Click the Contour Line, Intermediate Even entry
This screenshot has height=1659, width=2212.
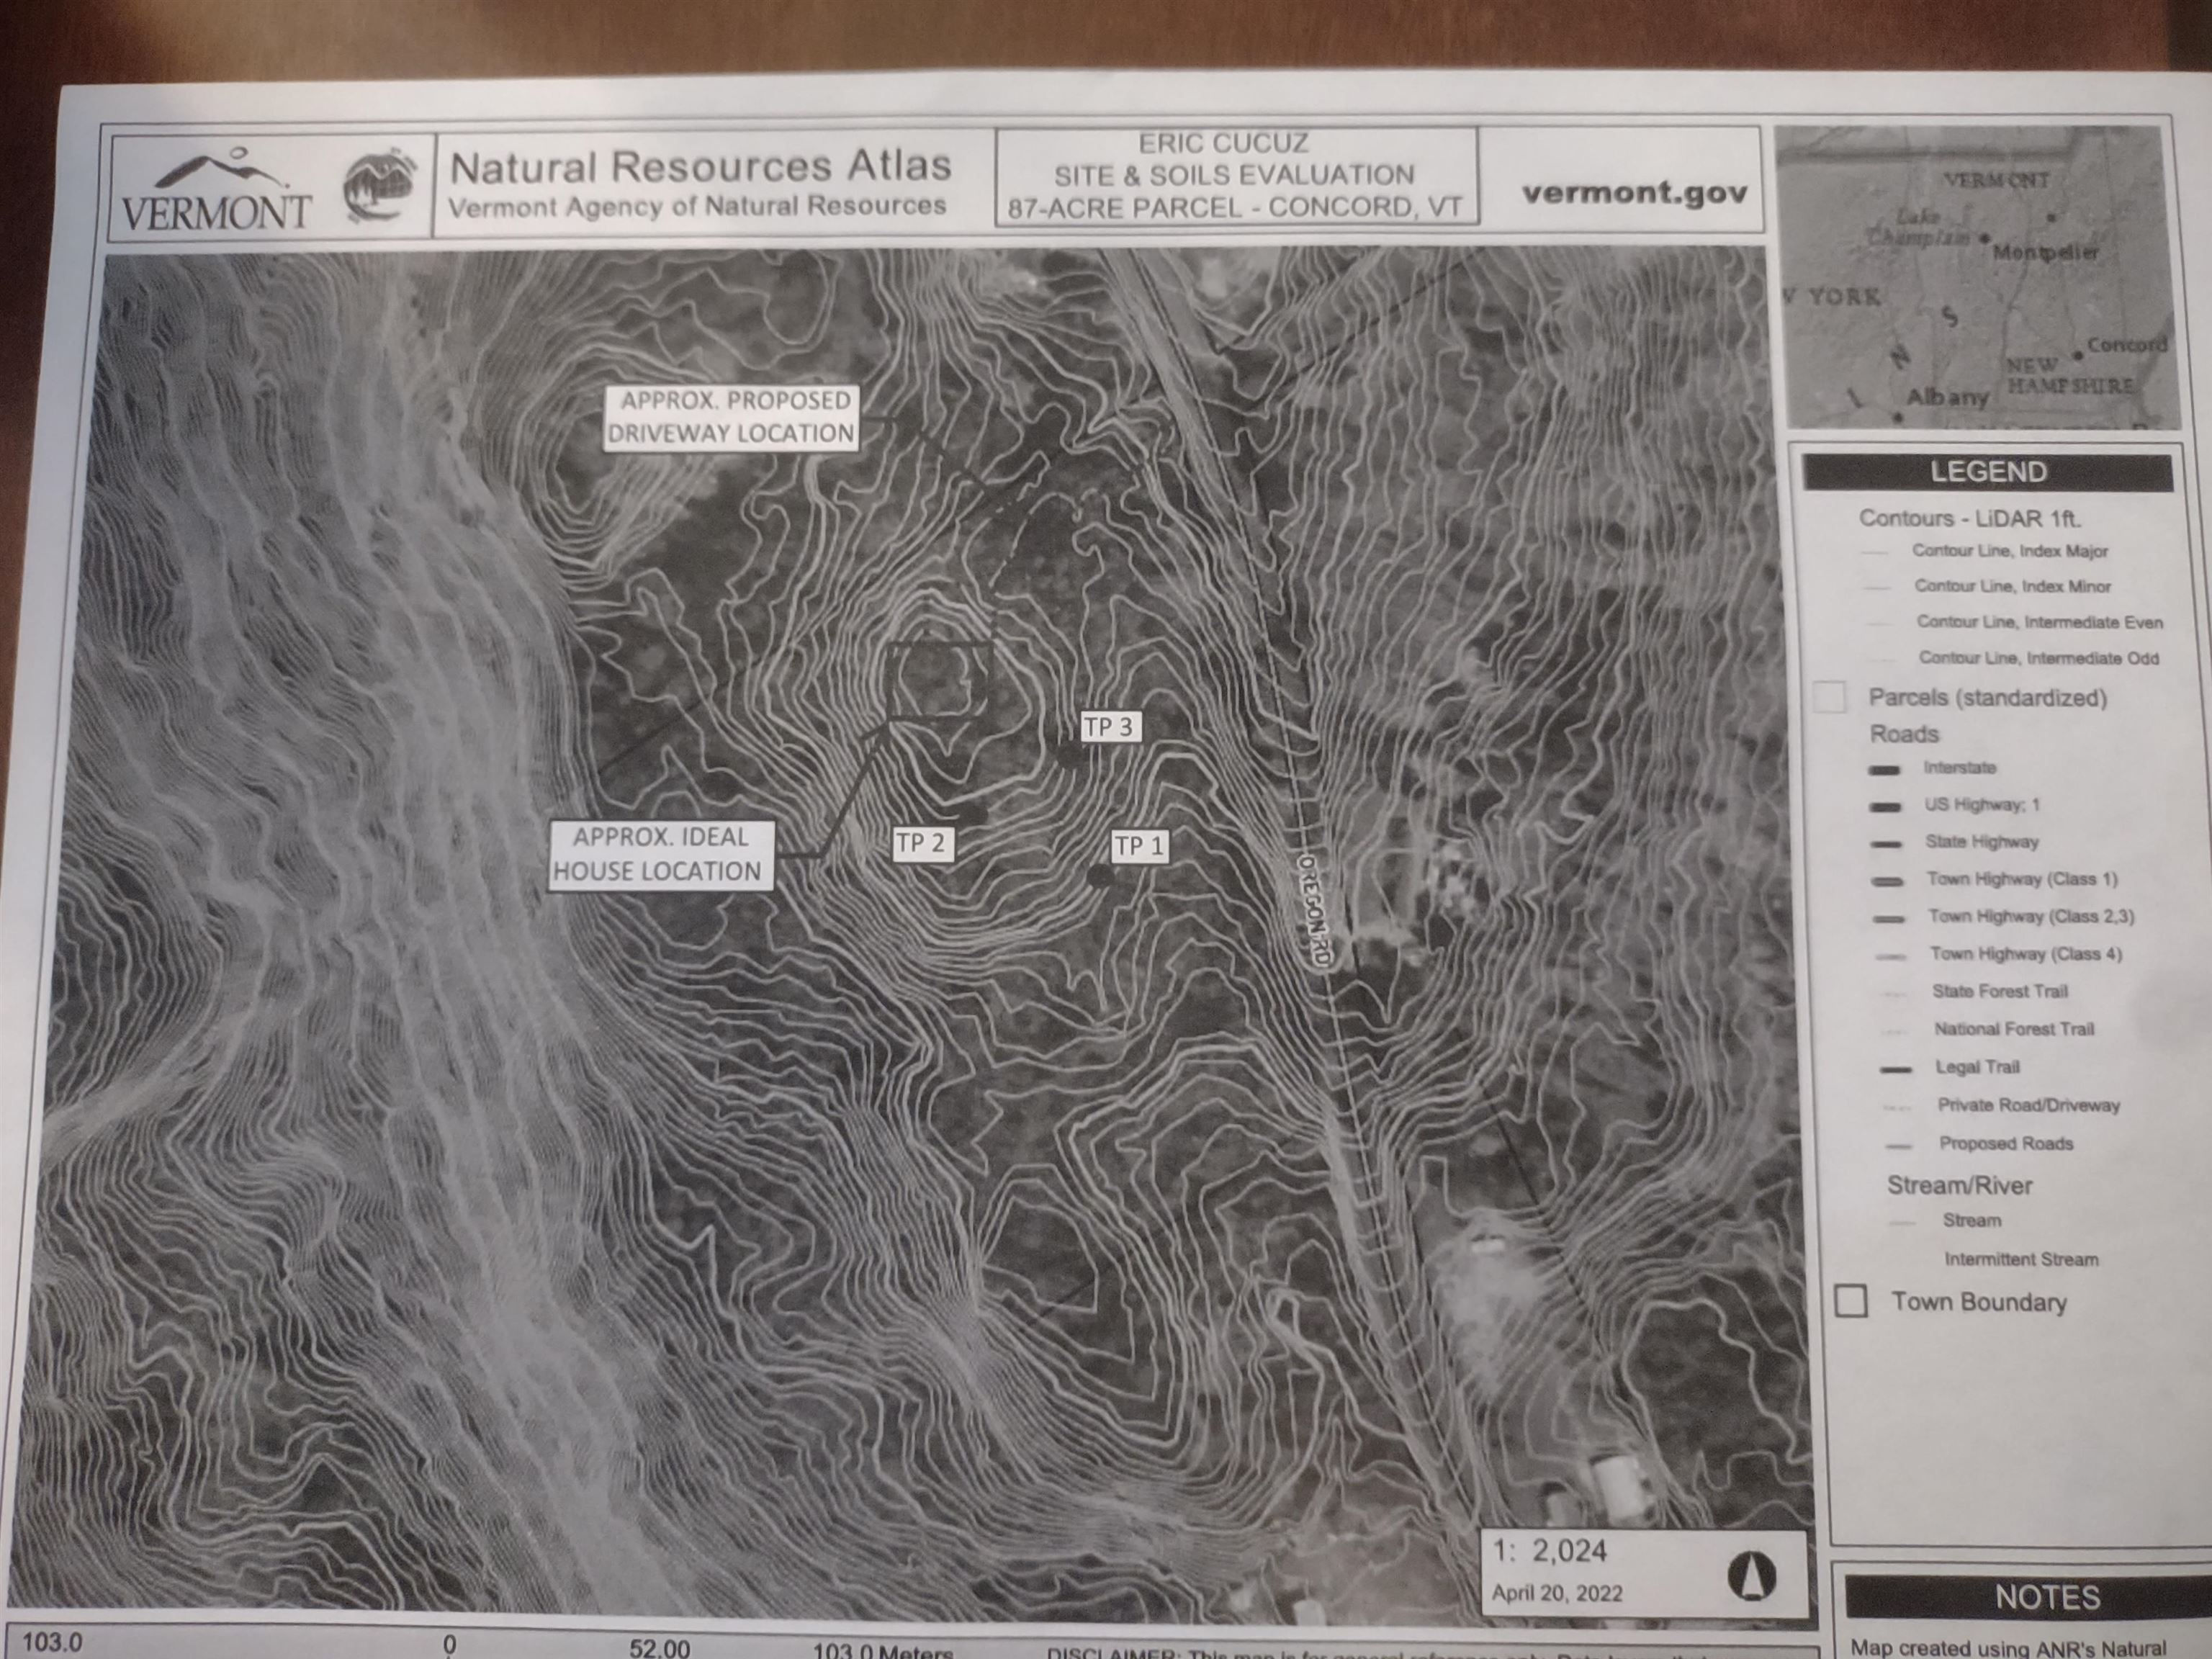click(2039, 622)
